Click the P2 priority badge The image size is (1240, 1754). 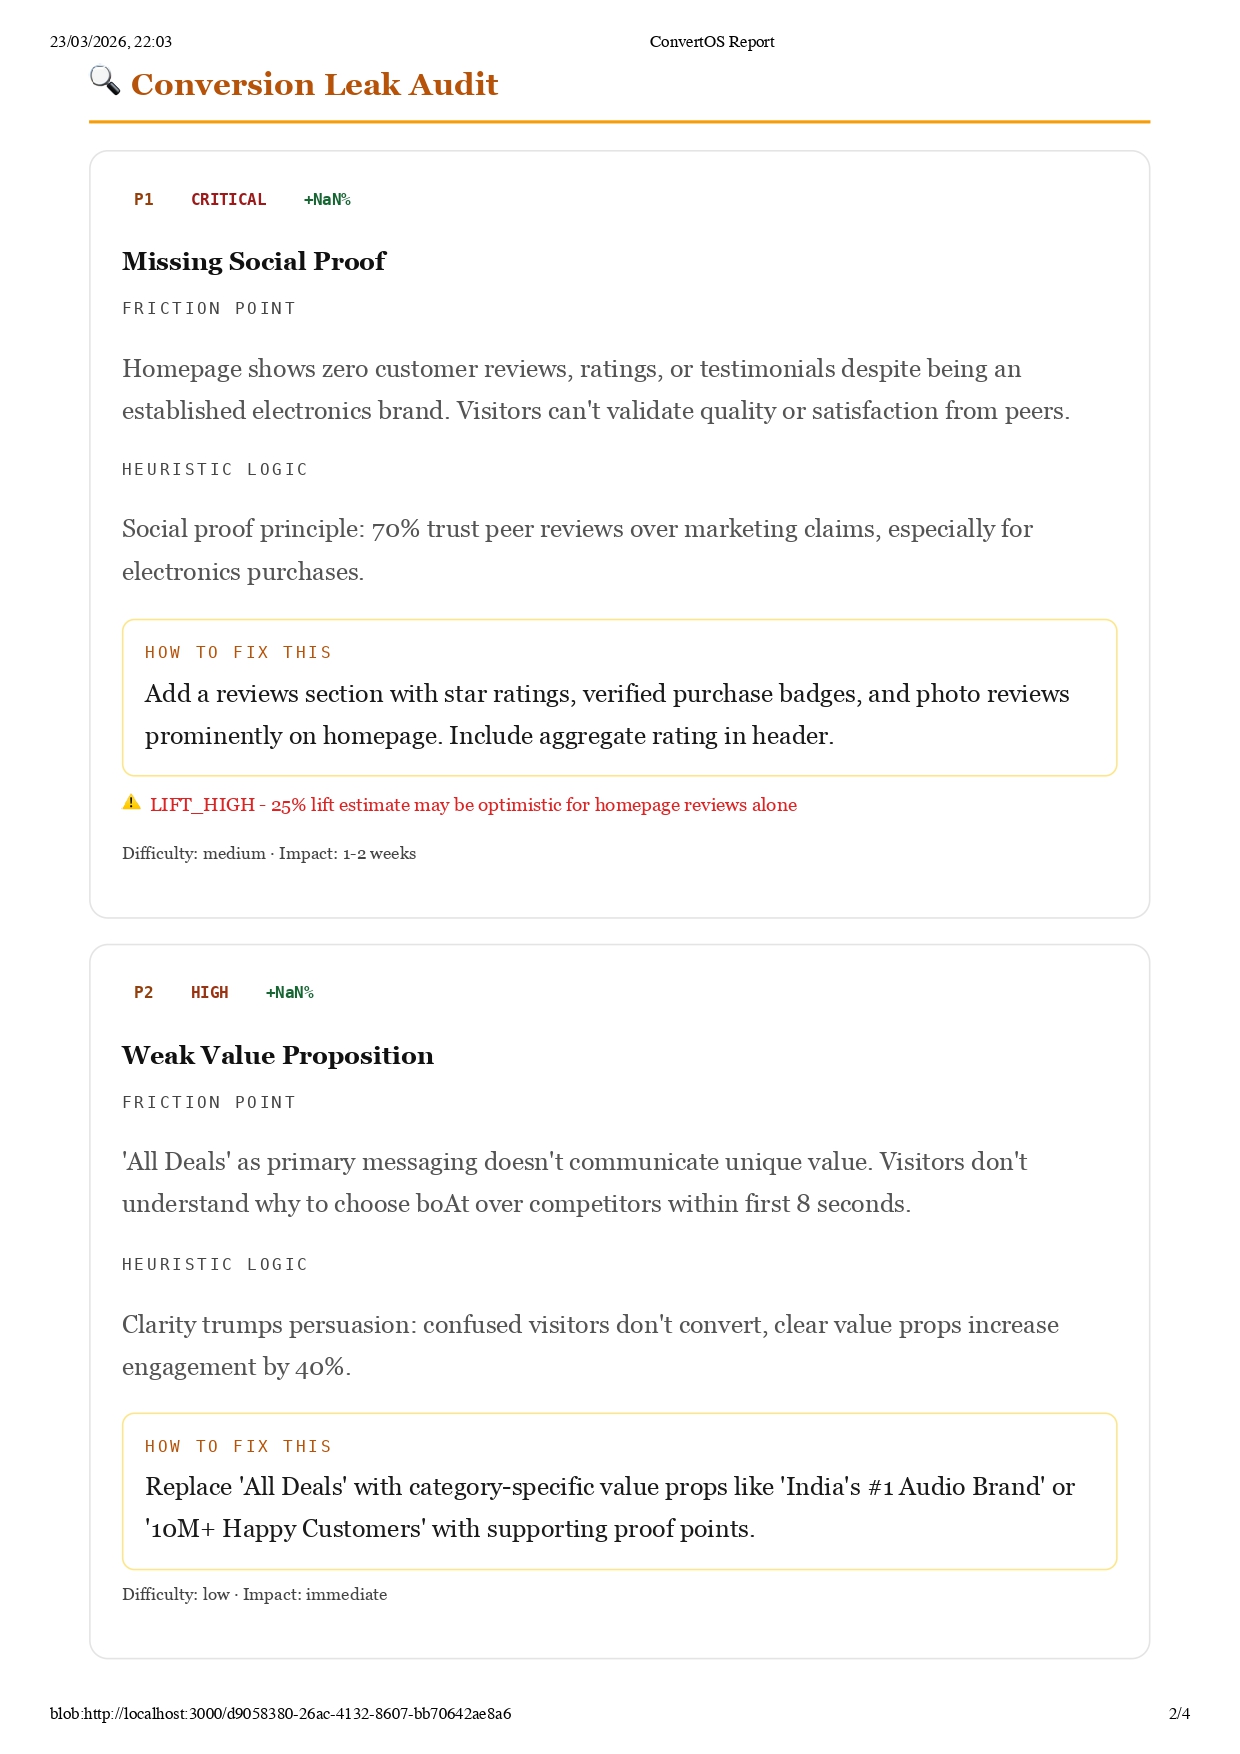click(x=144, y=993)
